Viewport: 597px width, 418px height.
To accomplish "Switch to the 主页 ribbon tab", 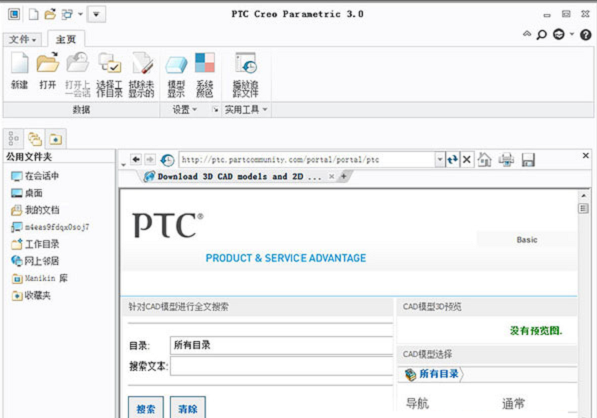I will pyautogui.click(x=66, y=39).
